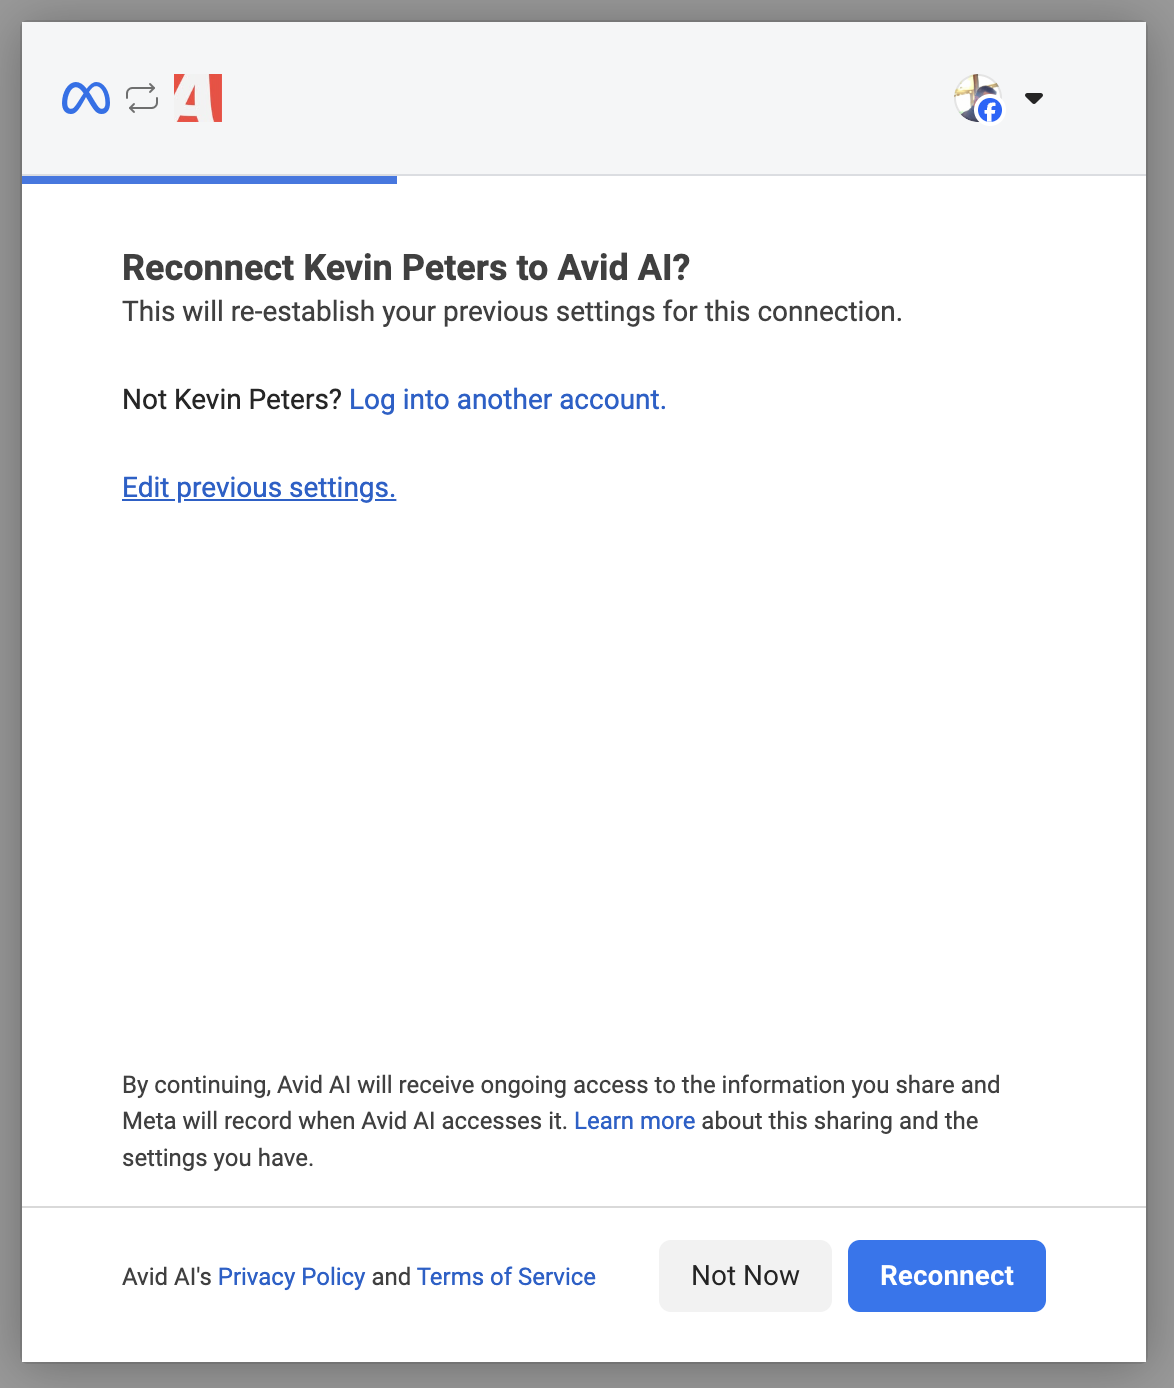Click the unfilled grey progress track
The image size is (1174, 1388).
click(x=770, y=176)
